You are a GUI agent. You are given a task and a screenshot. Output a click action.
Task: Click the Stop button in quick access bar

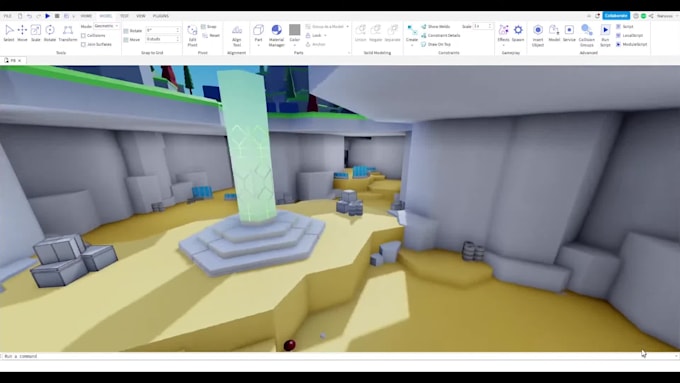[57, 16]
